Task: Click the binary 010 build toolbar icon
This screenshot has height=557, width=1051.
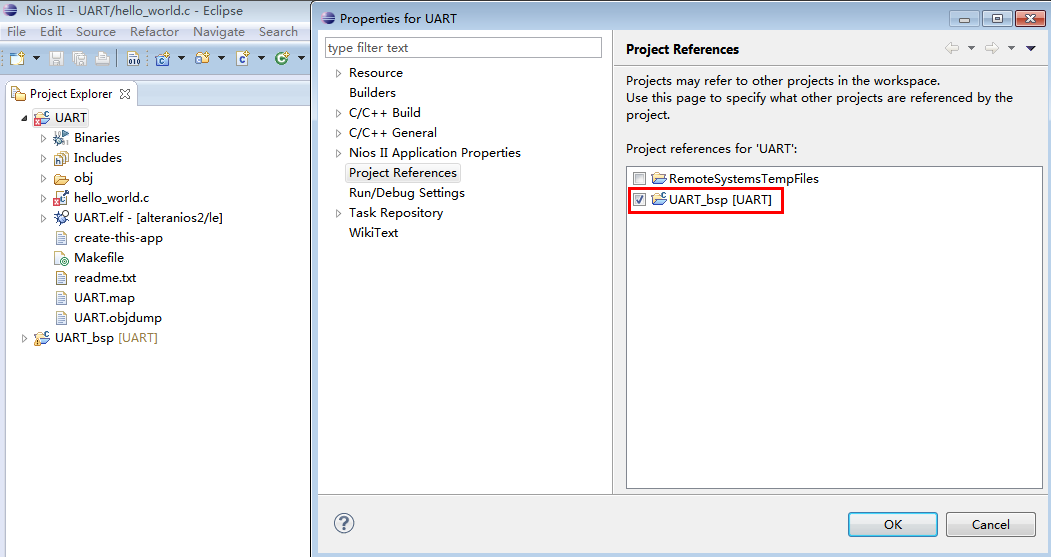Action: (133, 59)
